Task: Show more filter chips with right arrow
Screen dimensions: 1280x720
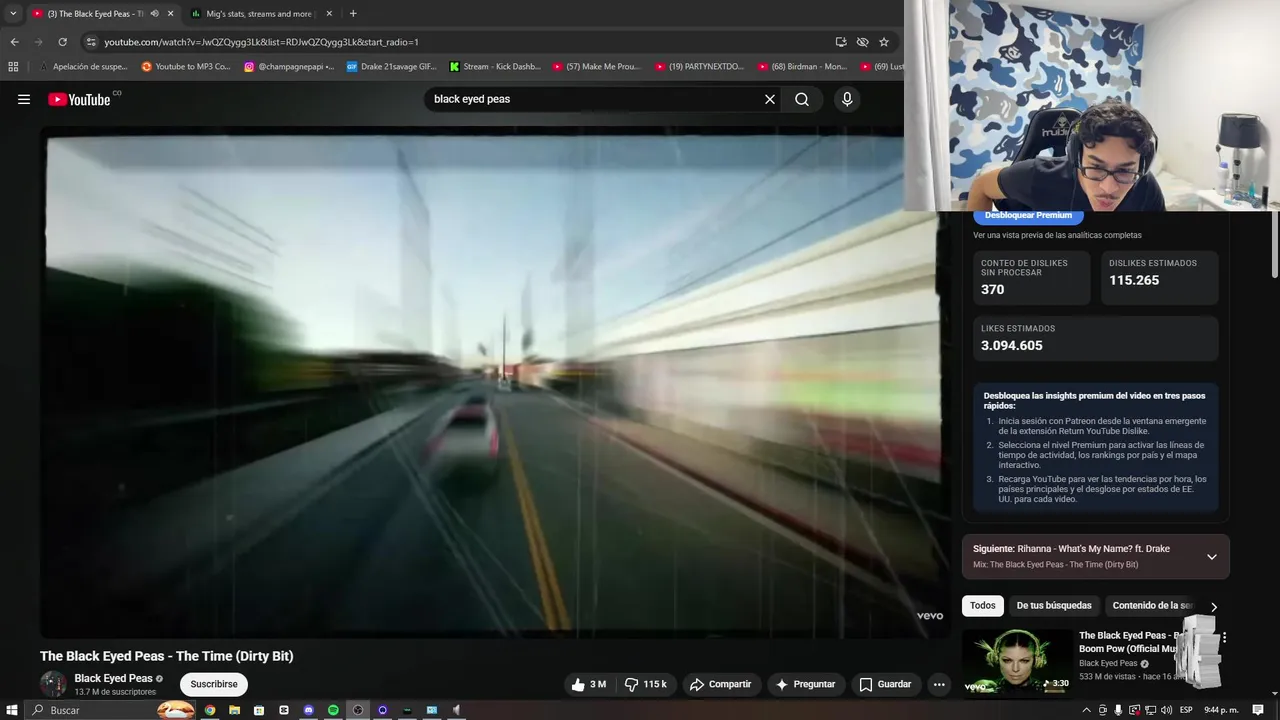Action: click(x=1214, y=606)
